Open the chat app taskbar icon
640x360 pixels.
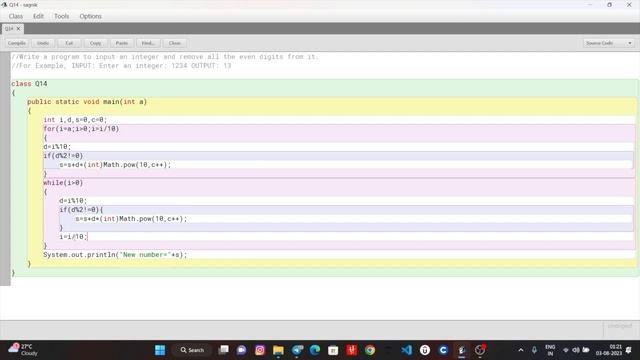click(x=242, y=350)
